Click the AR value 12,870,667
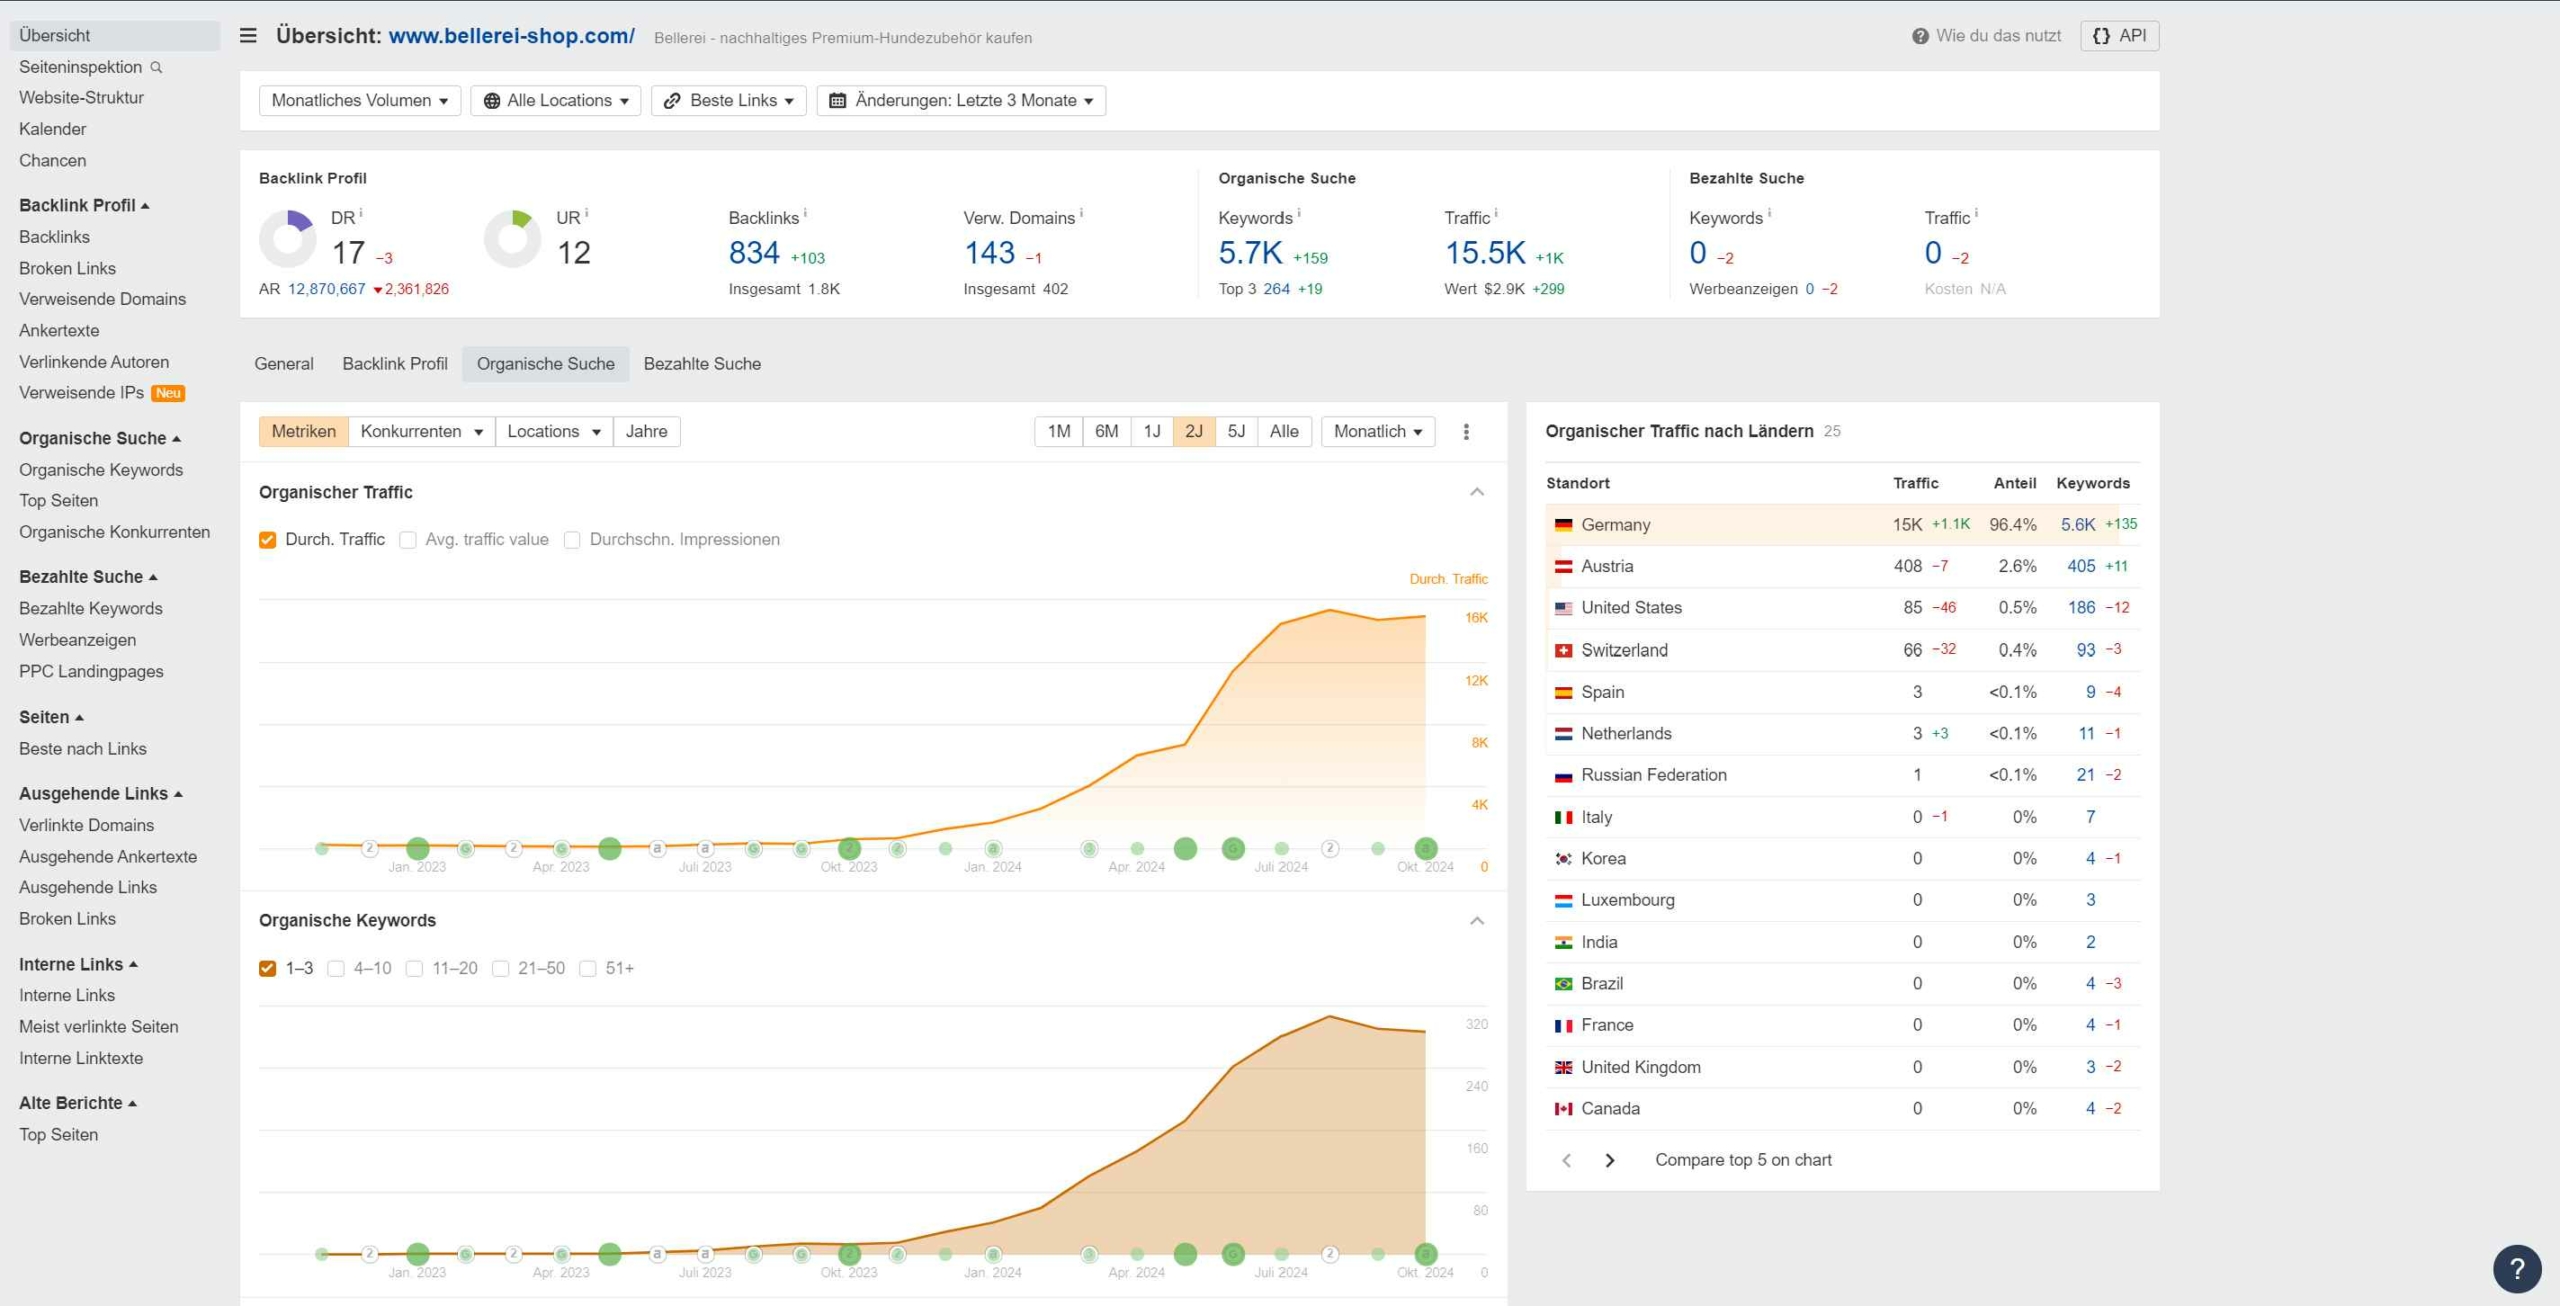The image size is (2560, 1306). [327, 290]
